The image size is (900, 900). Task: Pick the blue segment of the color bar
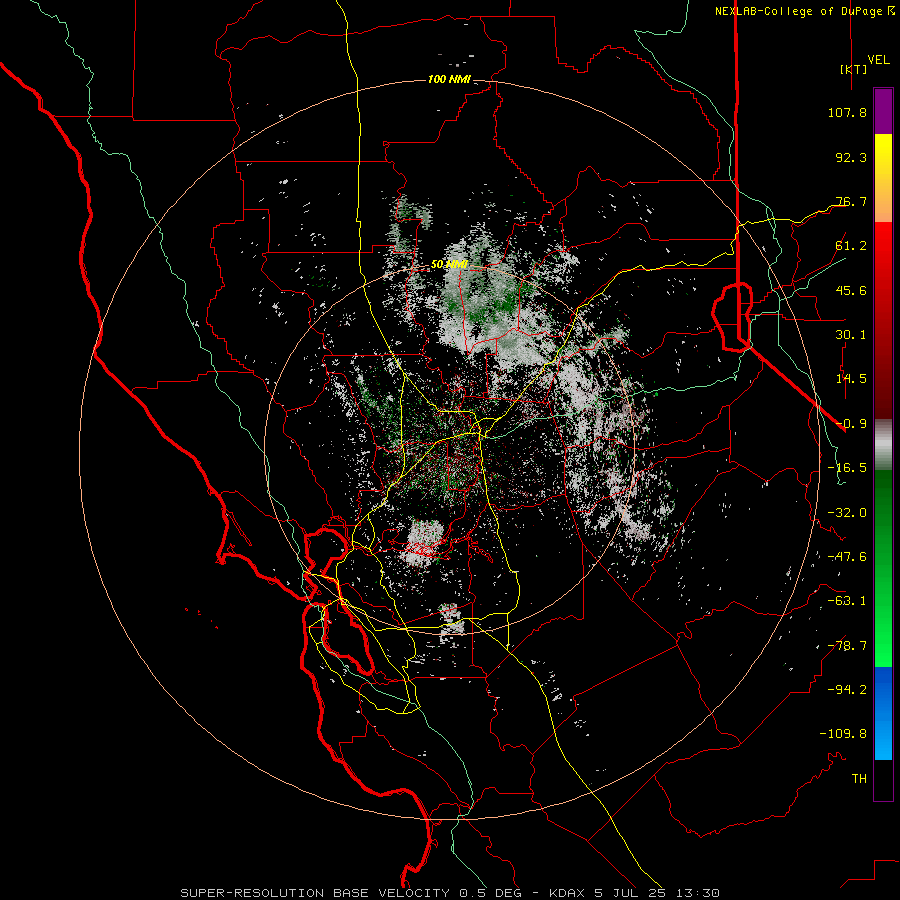tap(883, 713)
